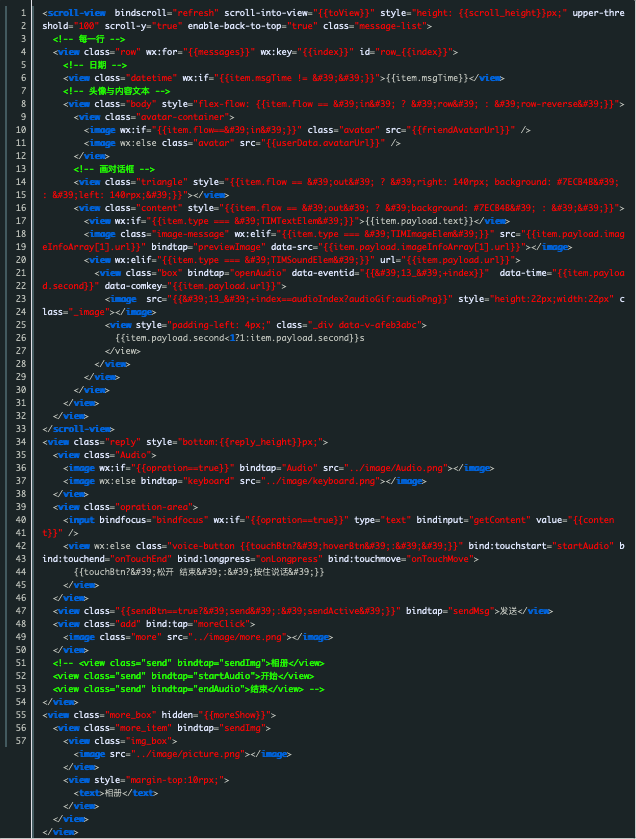Click line number 26 in gutter

point(20,338)
